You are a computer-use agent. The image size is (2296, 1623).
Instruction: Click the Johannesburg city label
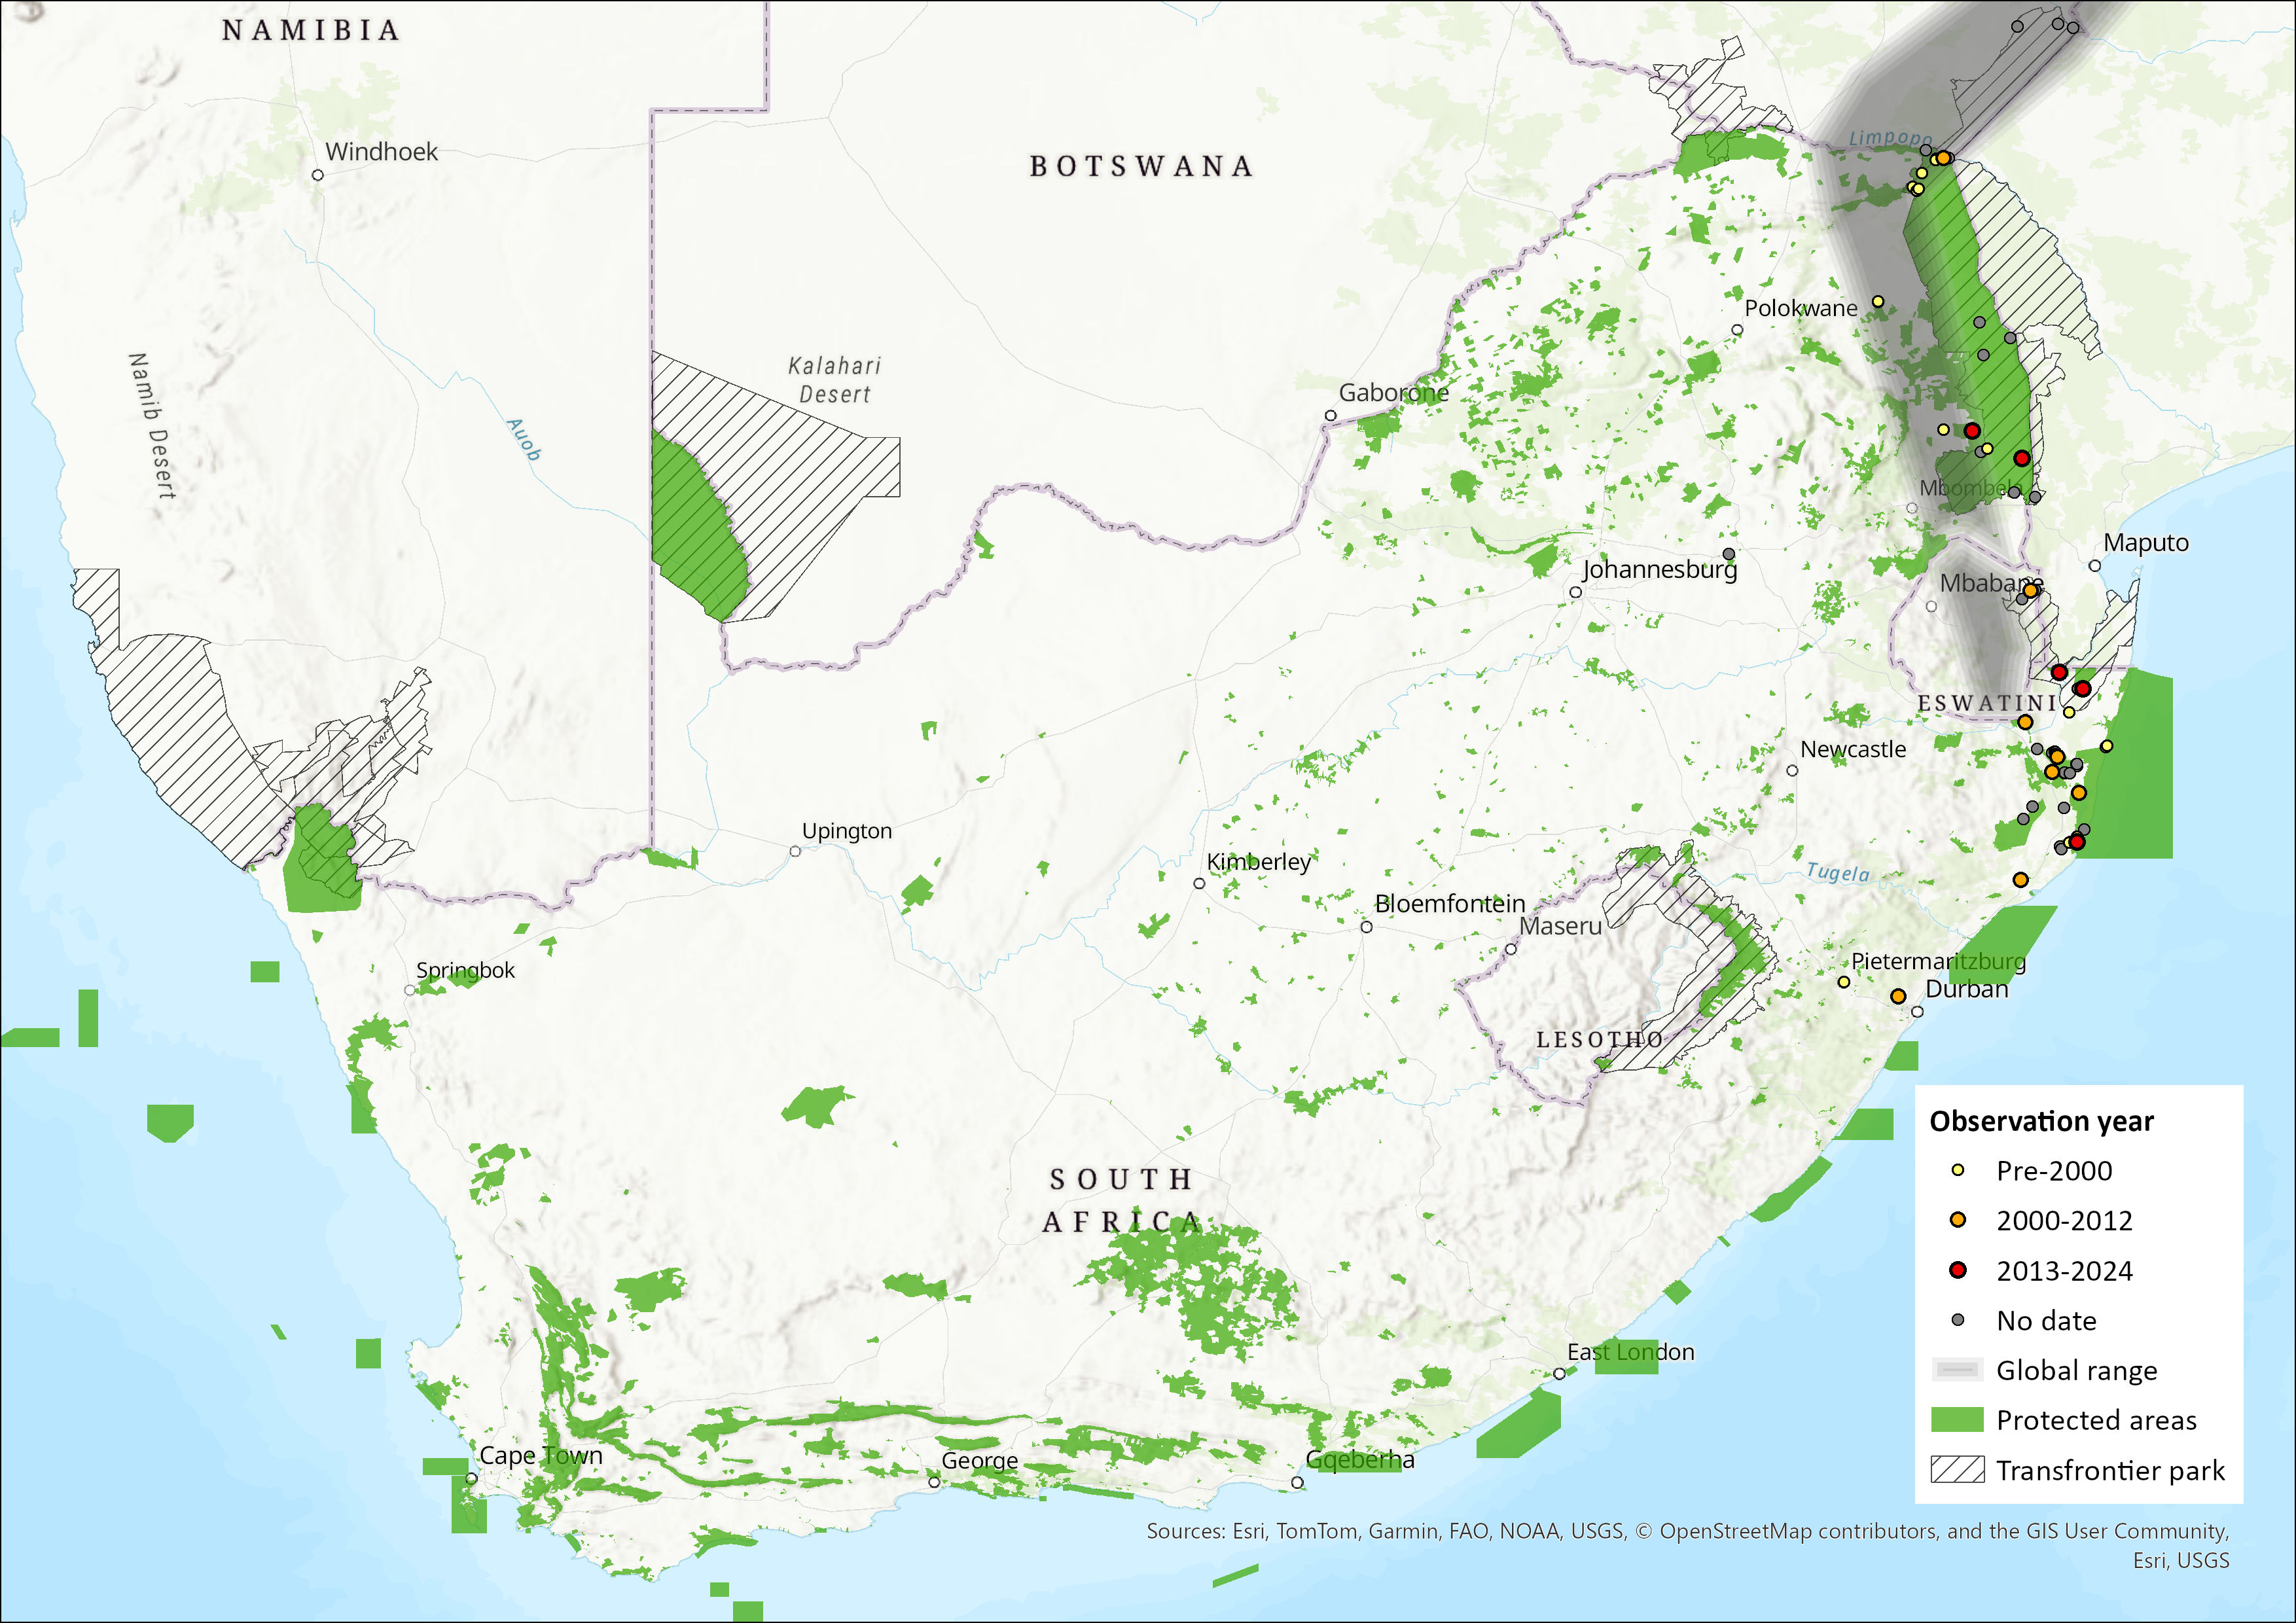[x=1659, y=569]
